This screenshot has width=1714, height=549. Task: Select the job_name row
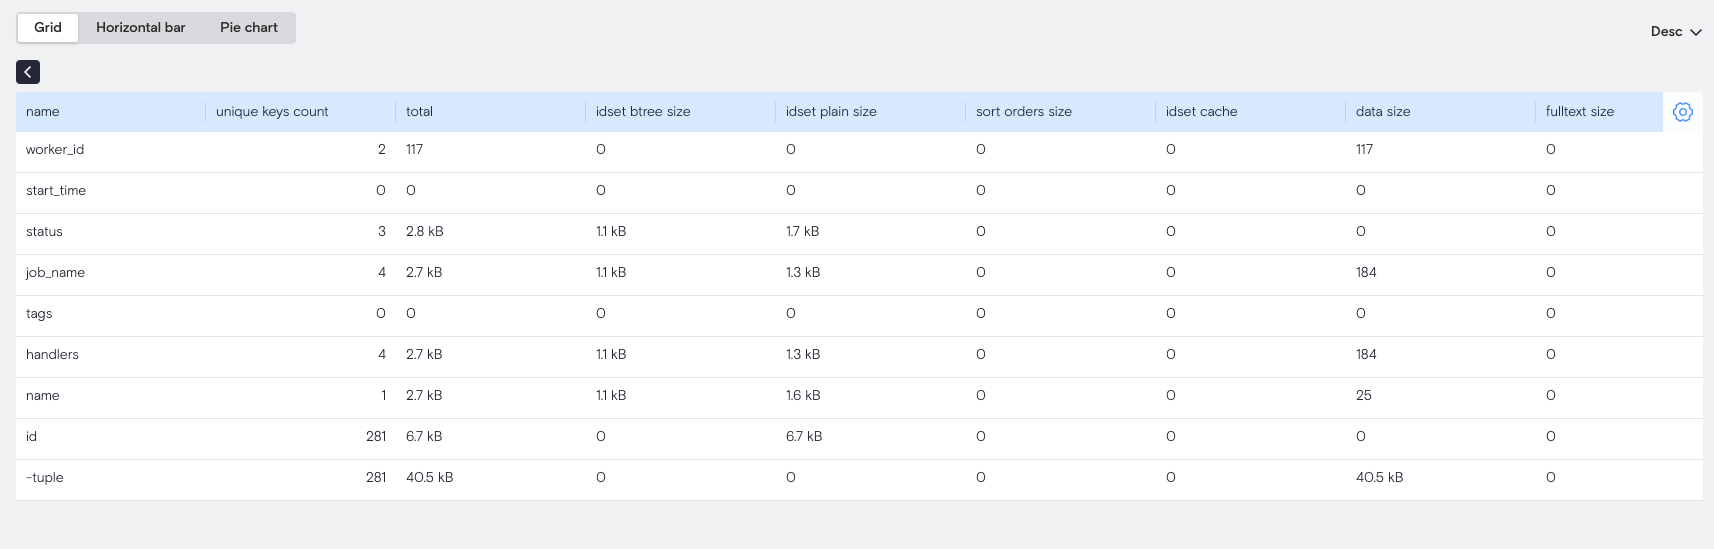point(55,273)
